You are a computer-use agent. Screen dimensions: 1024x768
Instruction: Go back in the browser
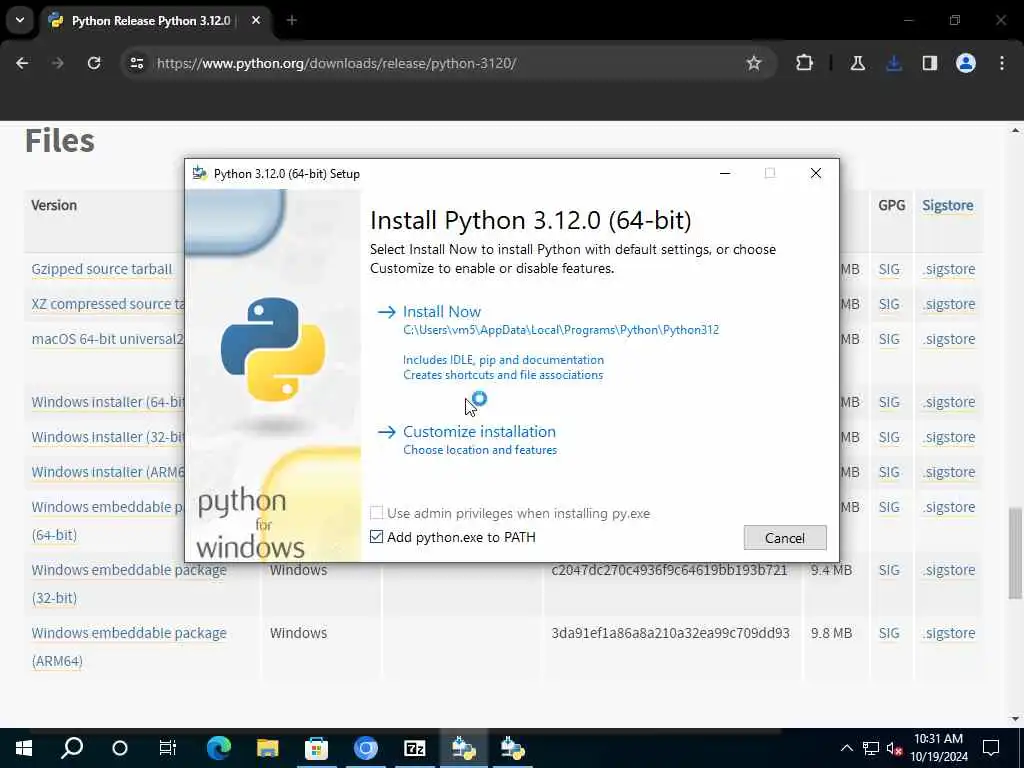click(22, 63)
